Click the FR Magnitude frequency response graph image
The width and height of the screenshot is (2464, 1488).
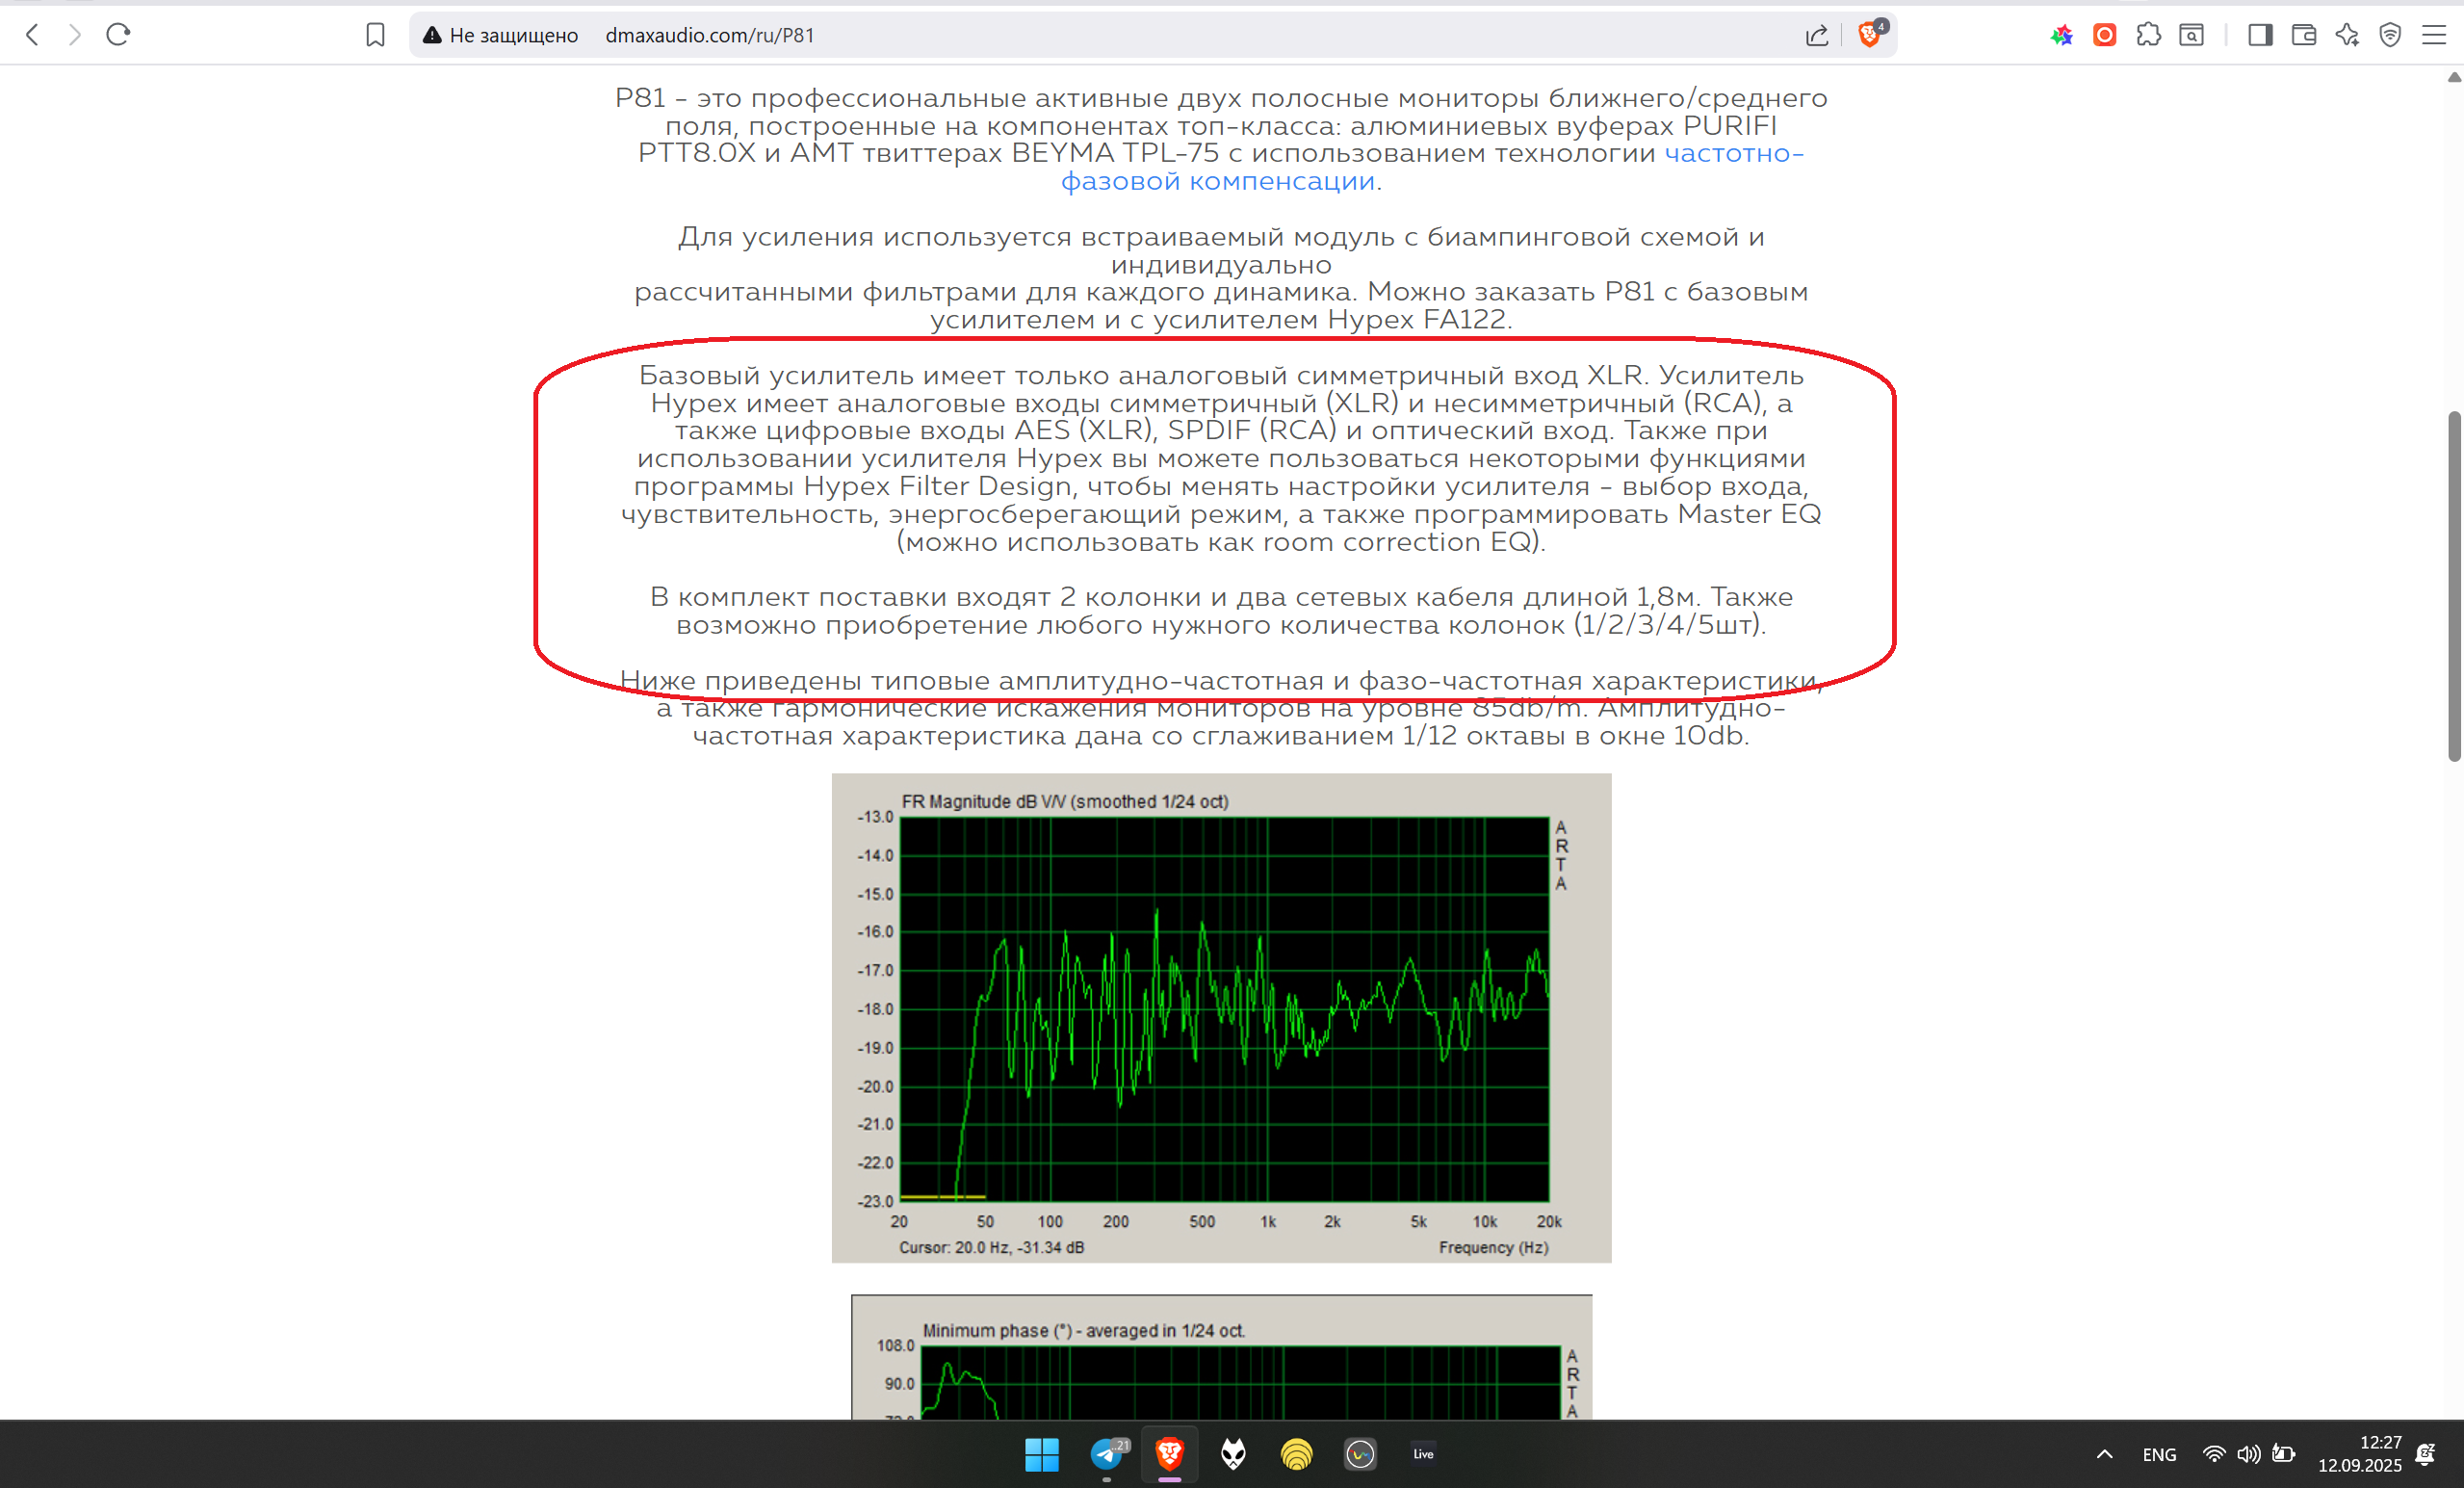[x=1221, y=1017]
